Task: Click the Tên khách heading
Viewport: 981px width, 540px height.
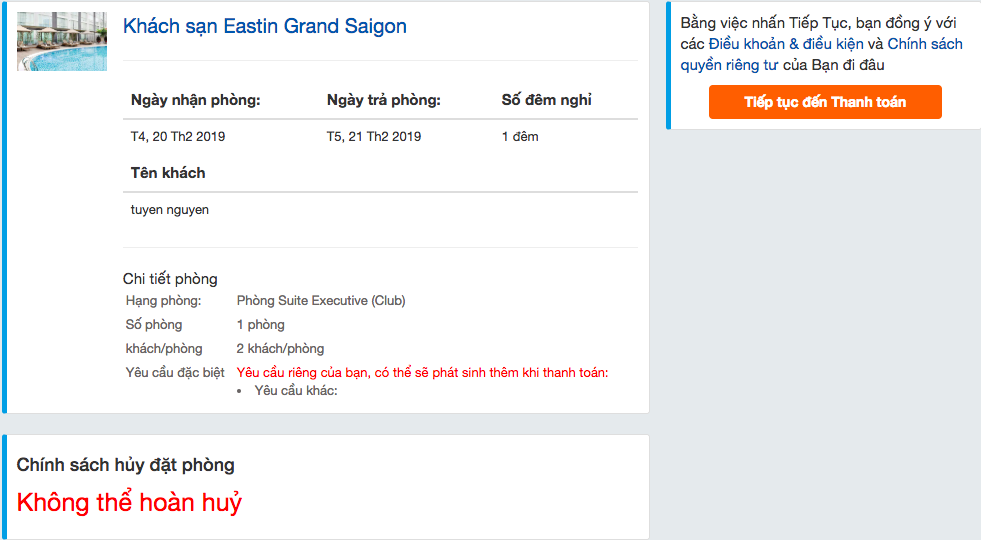Action: point(168,173)
